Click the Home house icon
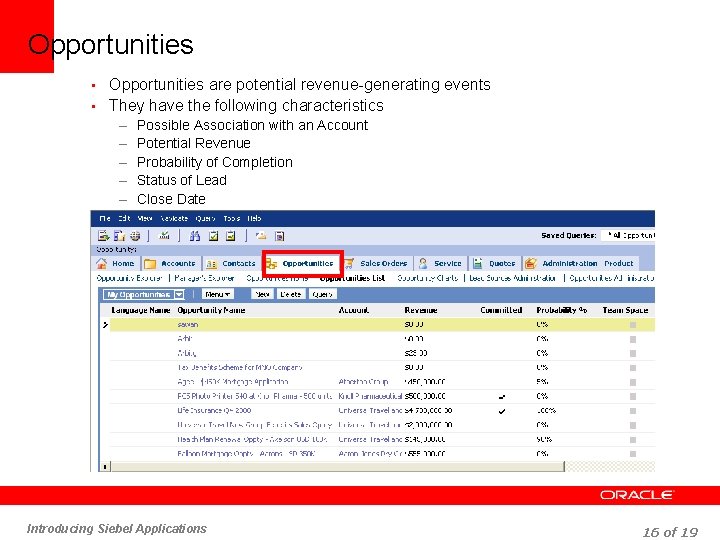720x540 pixels. (x=101, y=263)
